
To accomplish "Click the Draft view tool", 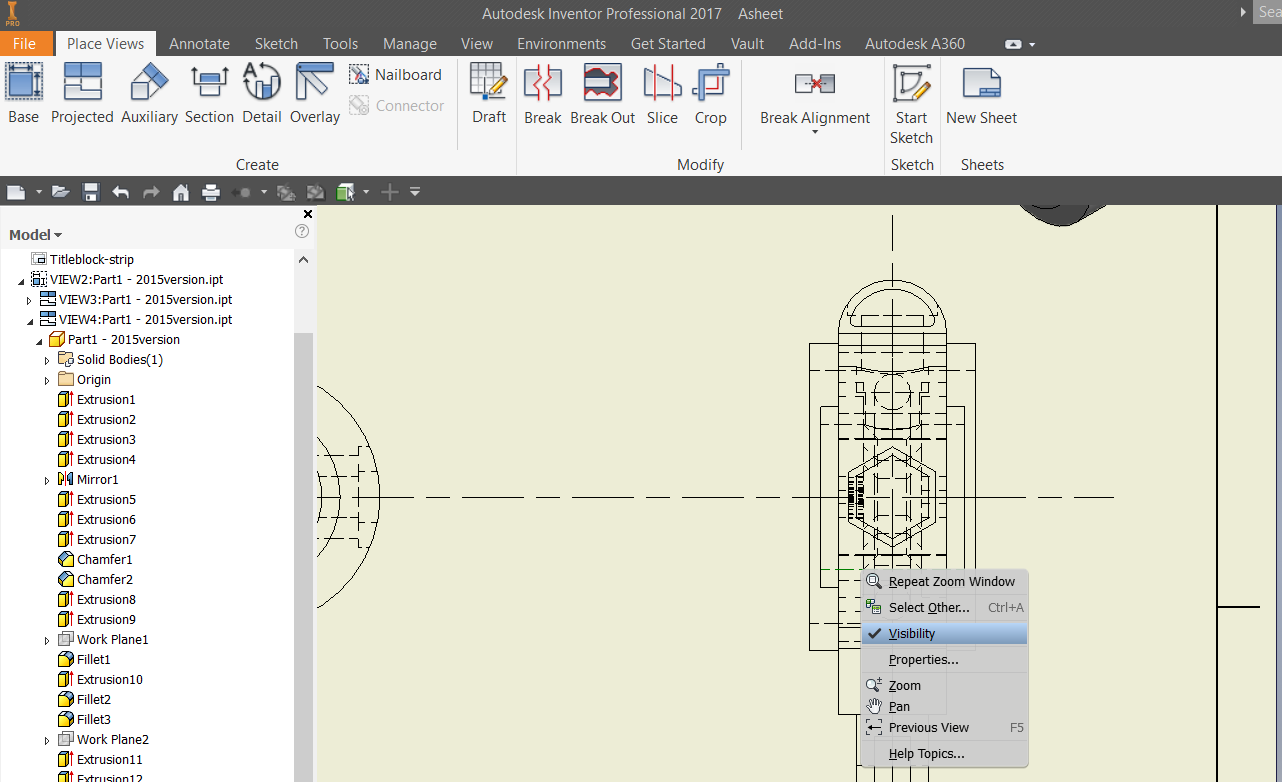I will pyautogui.click(x=489, y=94).
